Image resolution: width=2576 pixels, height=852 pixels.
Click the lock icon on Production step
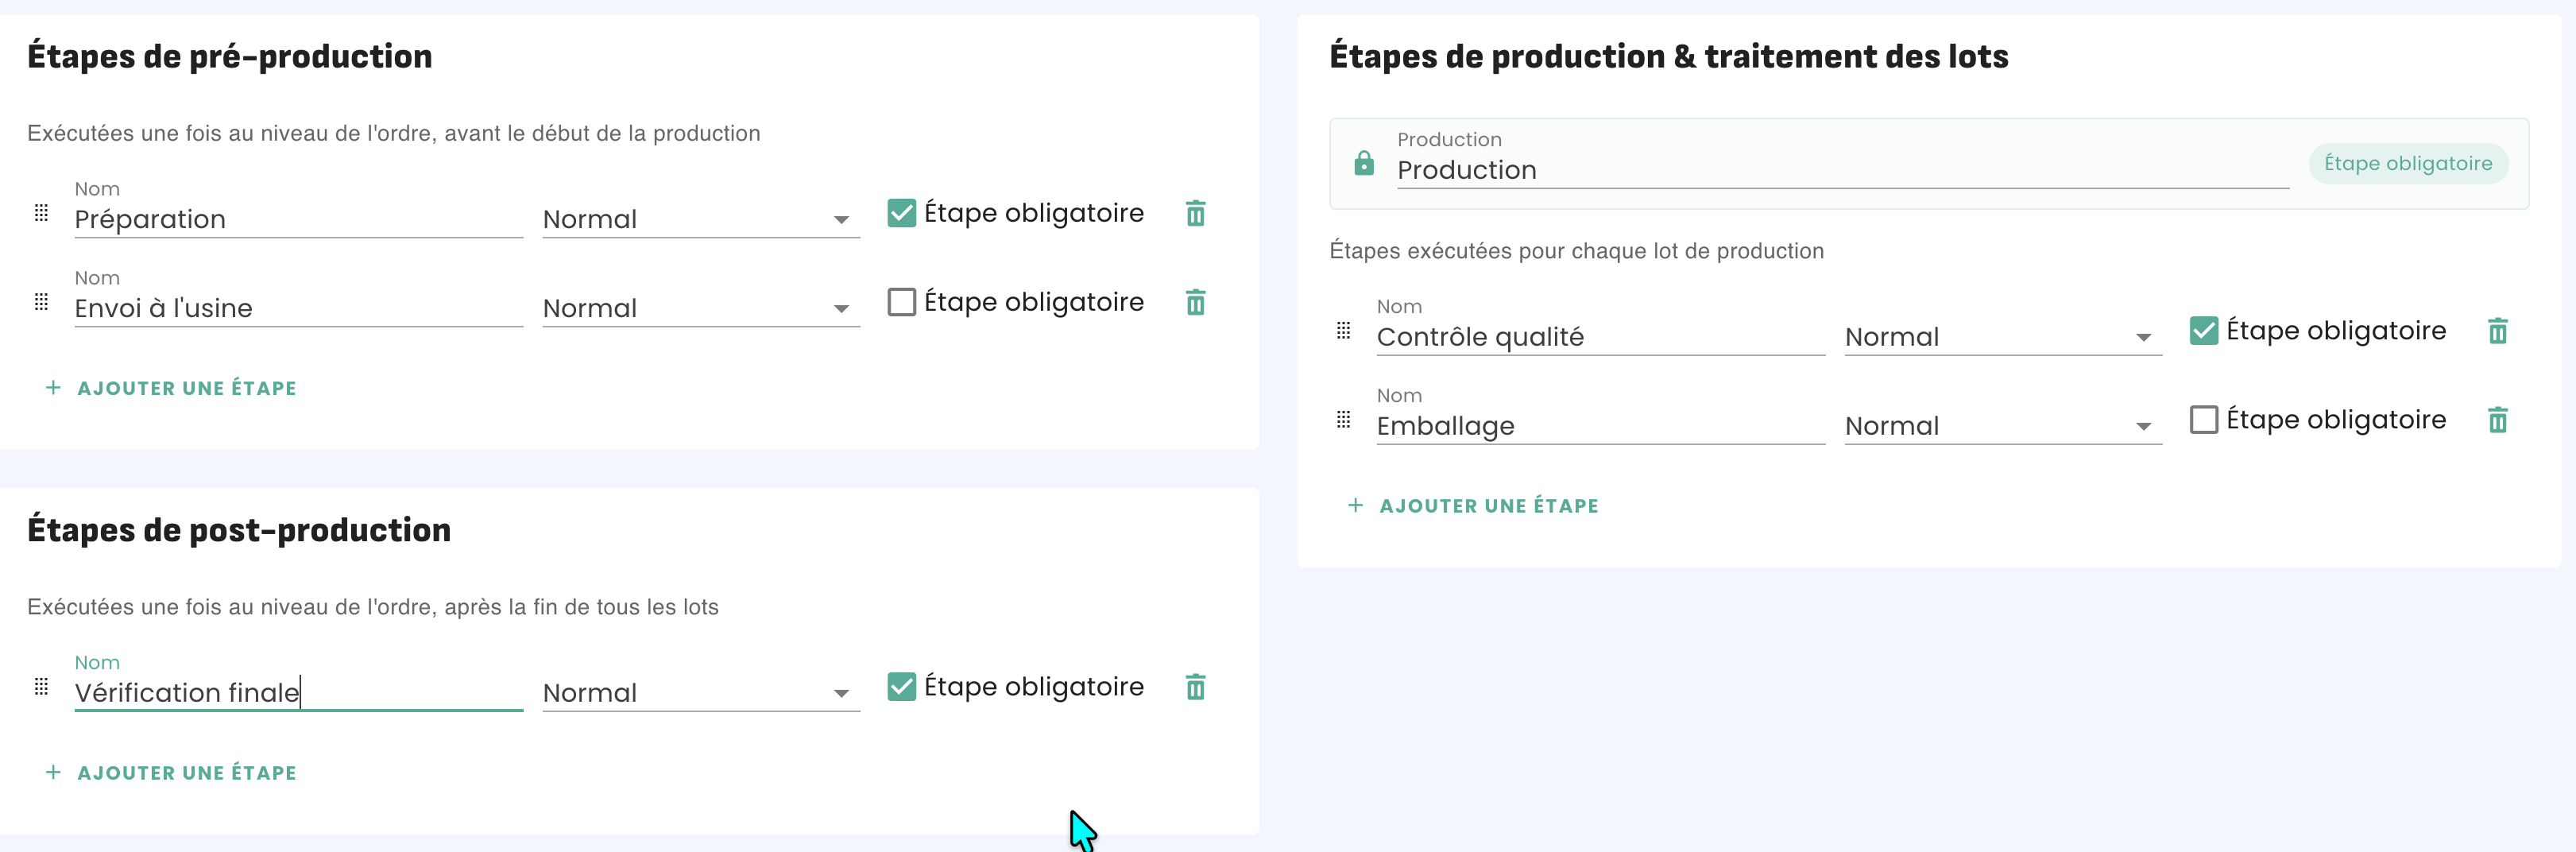[x=1364, y=164]
